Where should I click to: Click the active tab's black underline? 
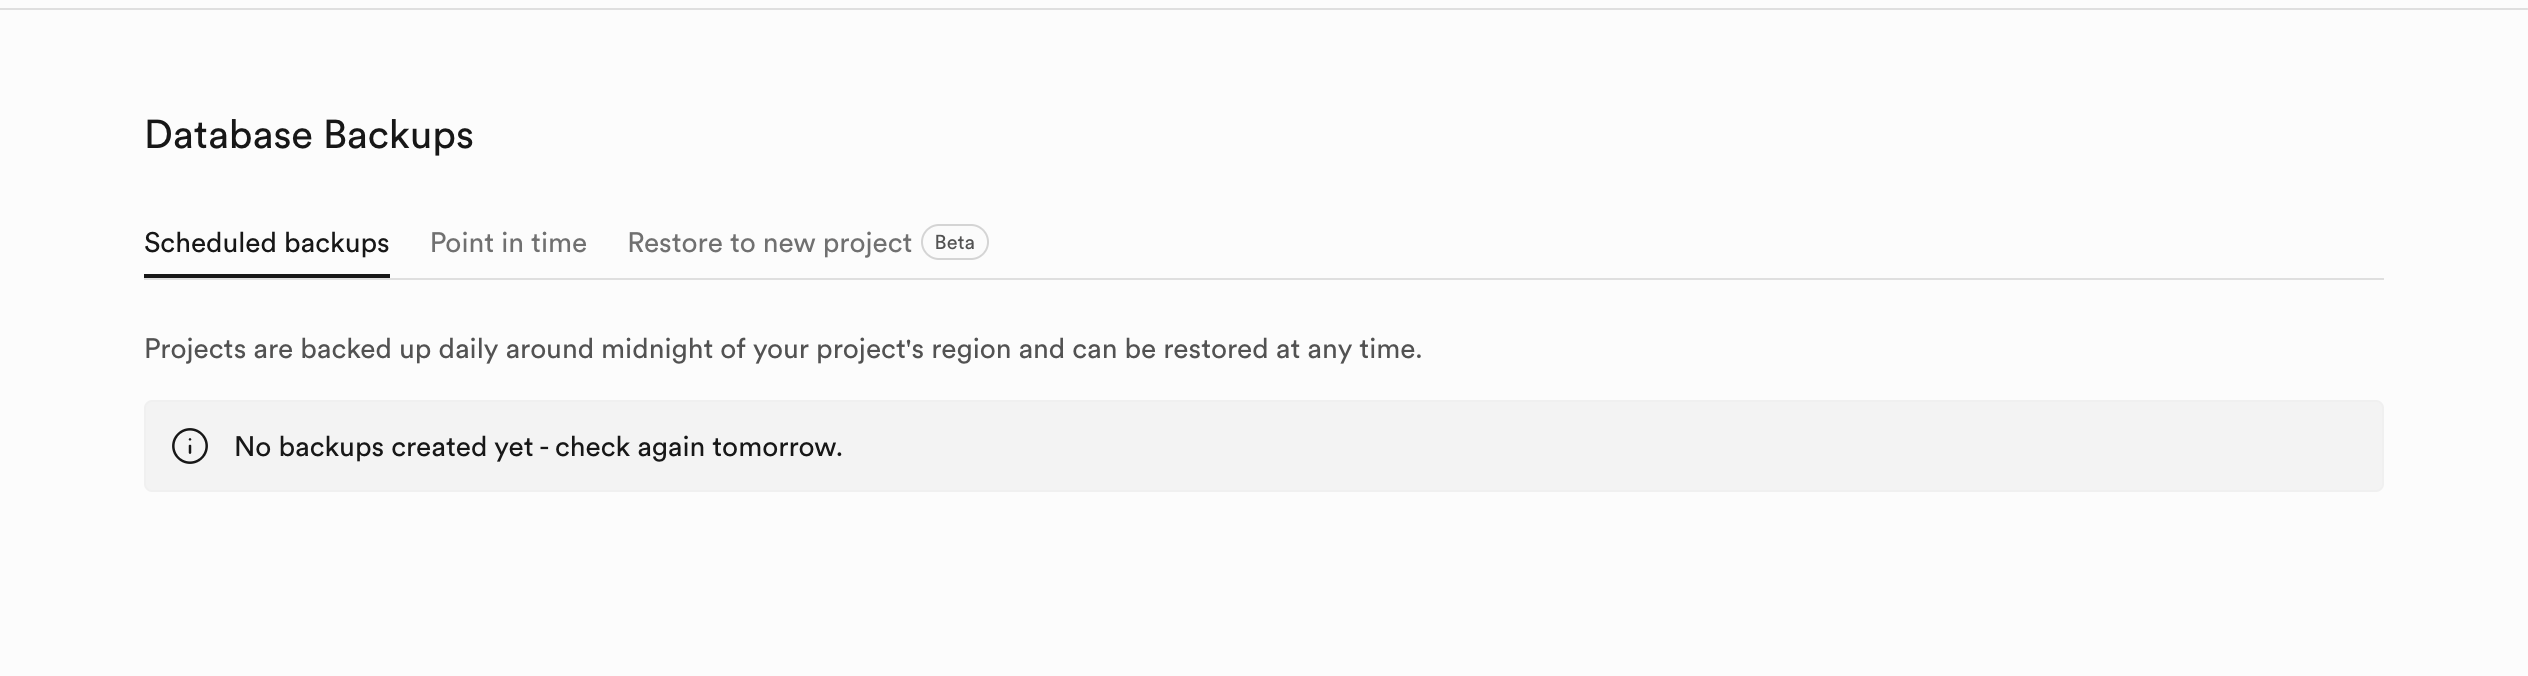coord(266,275)
